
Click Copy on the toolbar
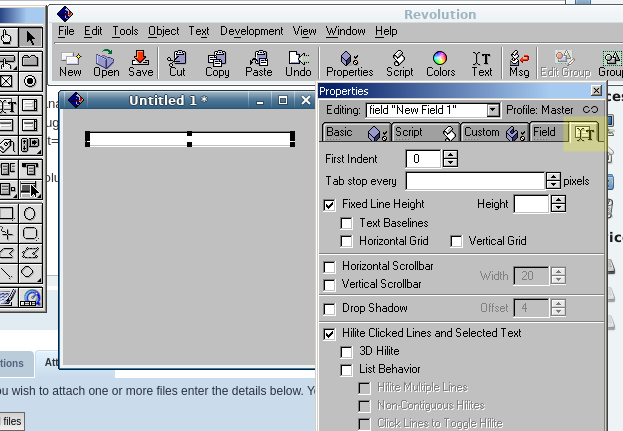pos(217,64)
